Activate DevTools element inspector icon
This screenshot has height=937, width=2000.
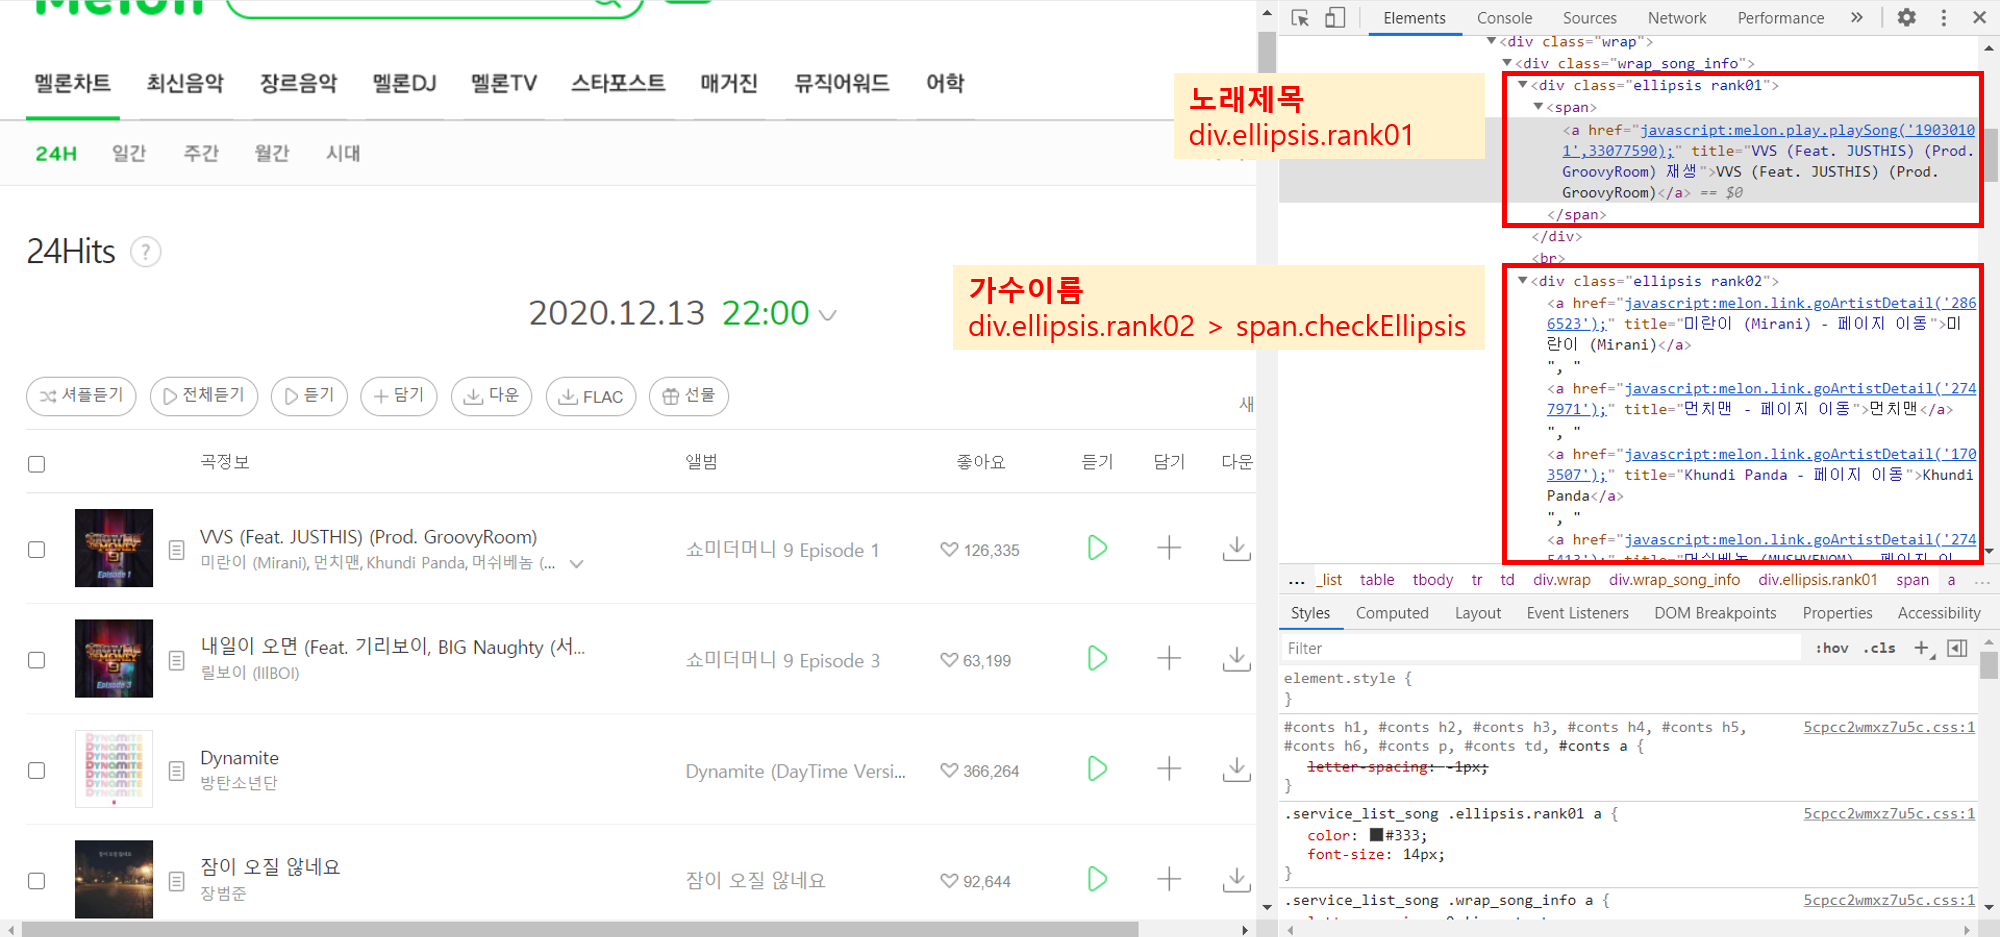pos(1300,18)
